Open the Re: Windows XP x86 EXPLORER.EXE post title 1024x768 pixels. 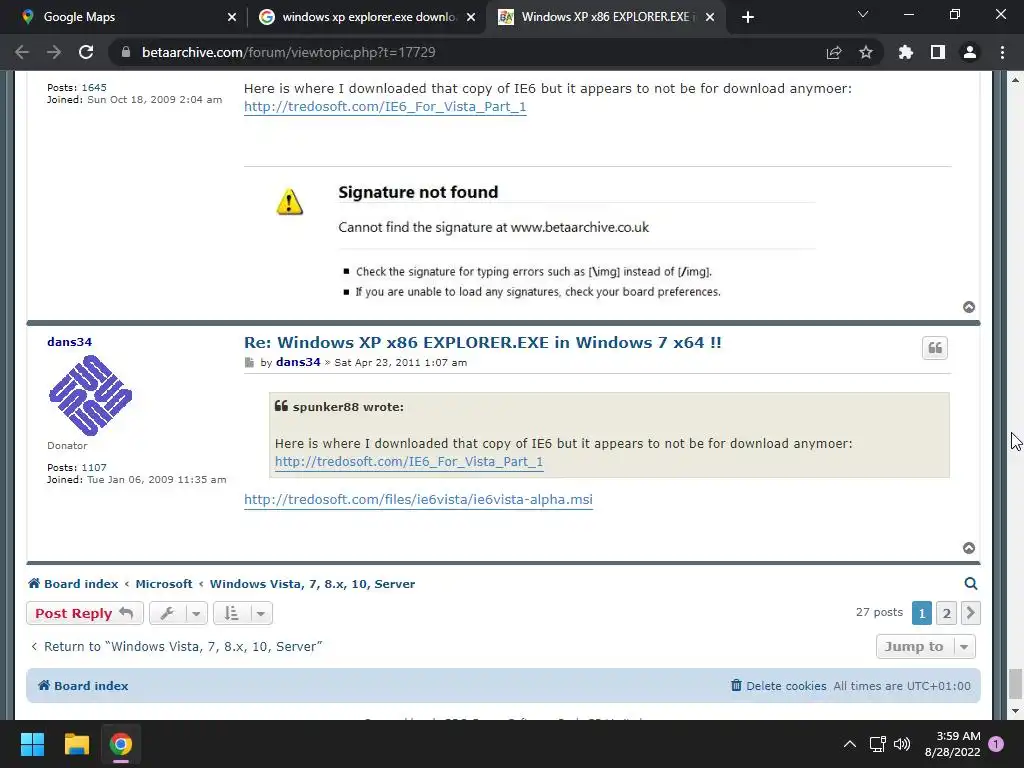click(x=483, y=342)
